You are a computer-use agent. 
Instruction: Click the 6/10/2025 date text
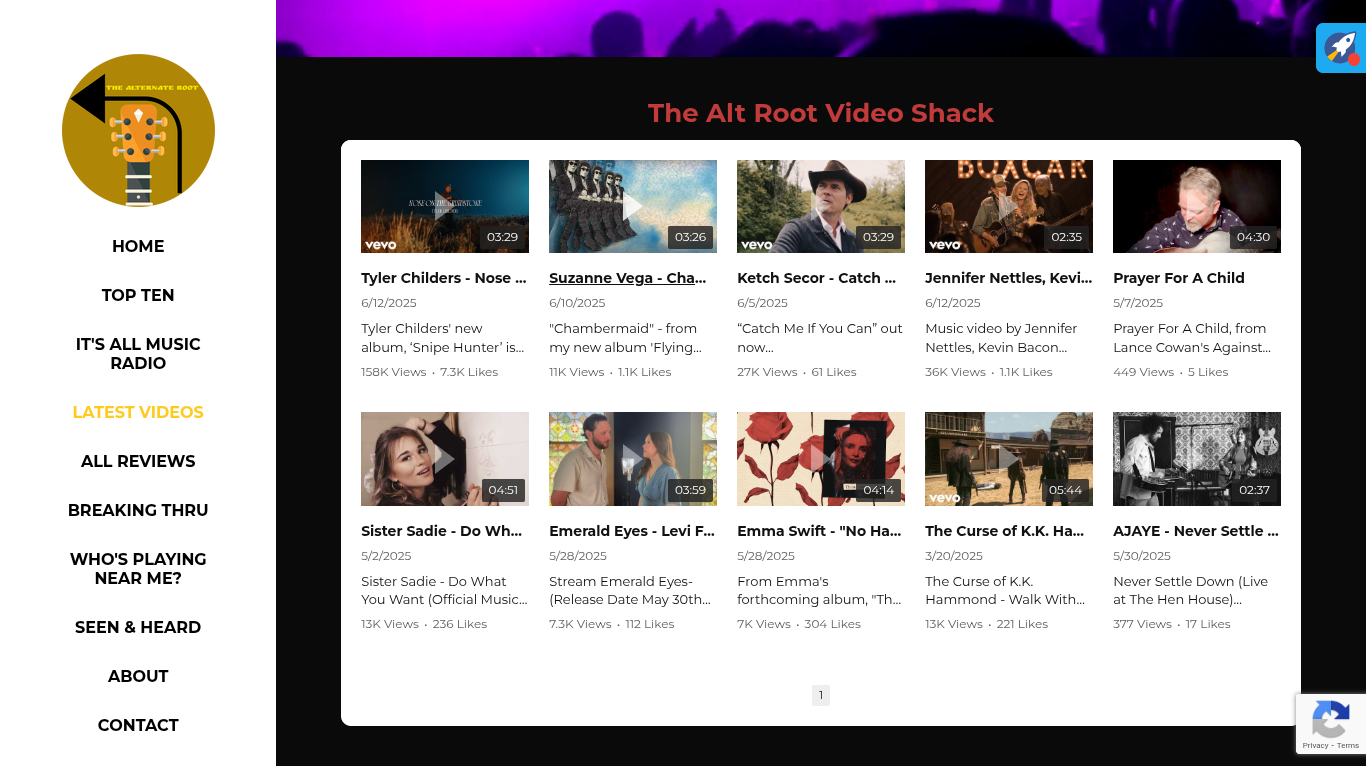click(577, 303)
